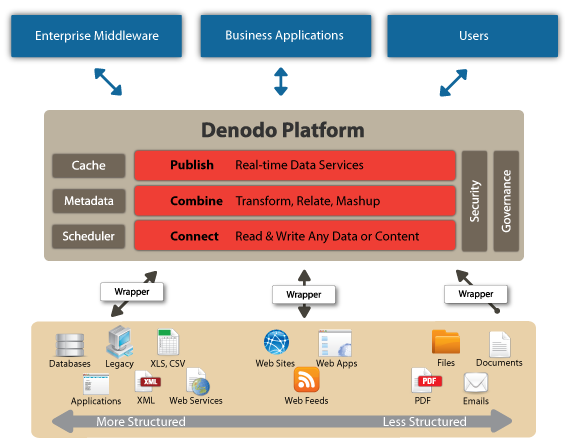Image resolution: width=565 pixels, height=446 pixels.
Task: Click the Documents caption text
Action: (x=499, y=363)
